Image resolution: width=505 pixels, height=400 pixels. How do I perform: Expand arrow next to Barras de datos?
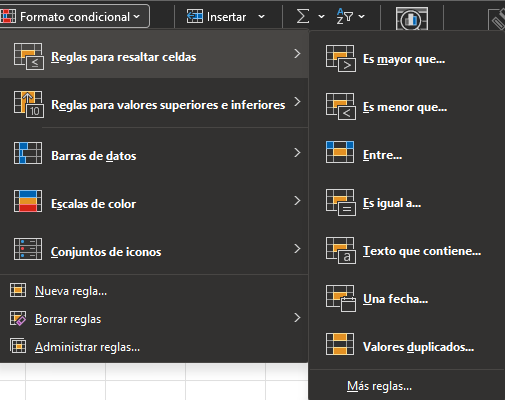click(297, 153)
